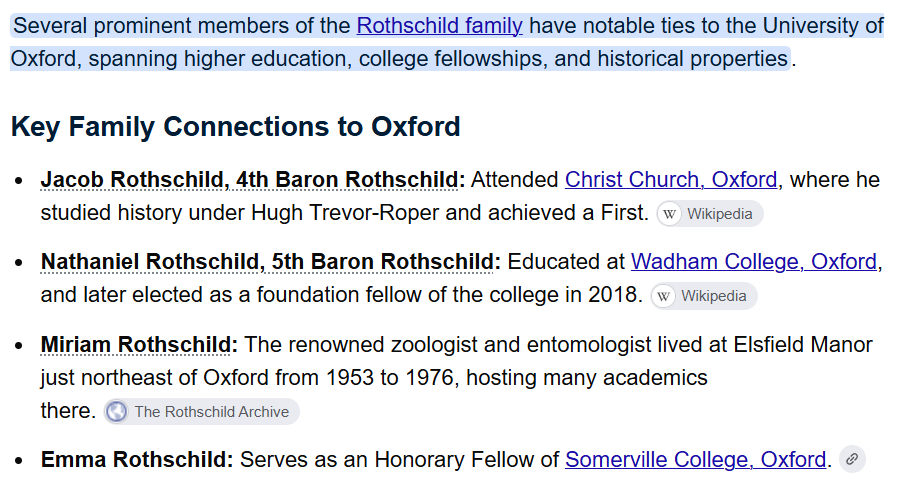Open the Somerville College, Oxford link

click(695, 460)
